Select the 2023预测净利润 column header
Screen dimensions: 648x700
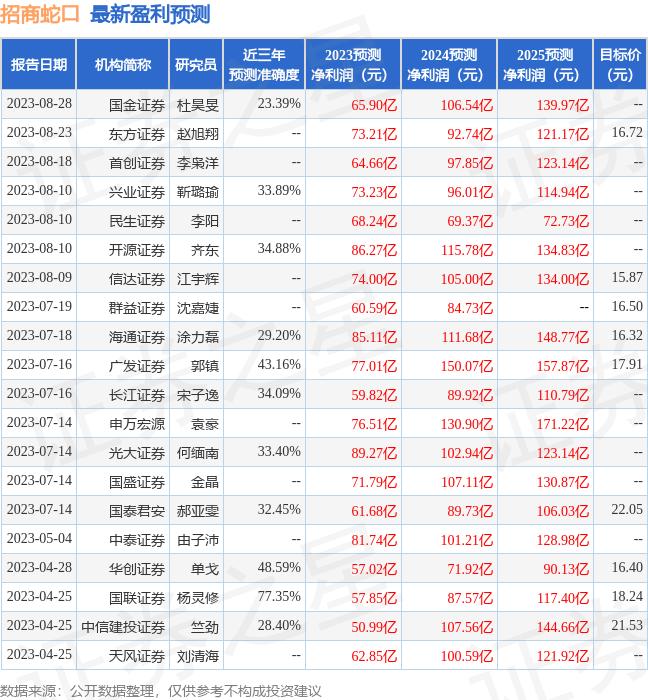point(353,65)
